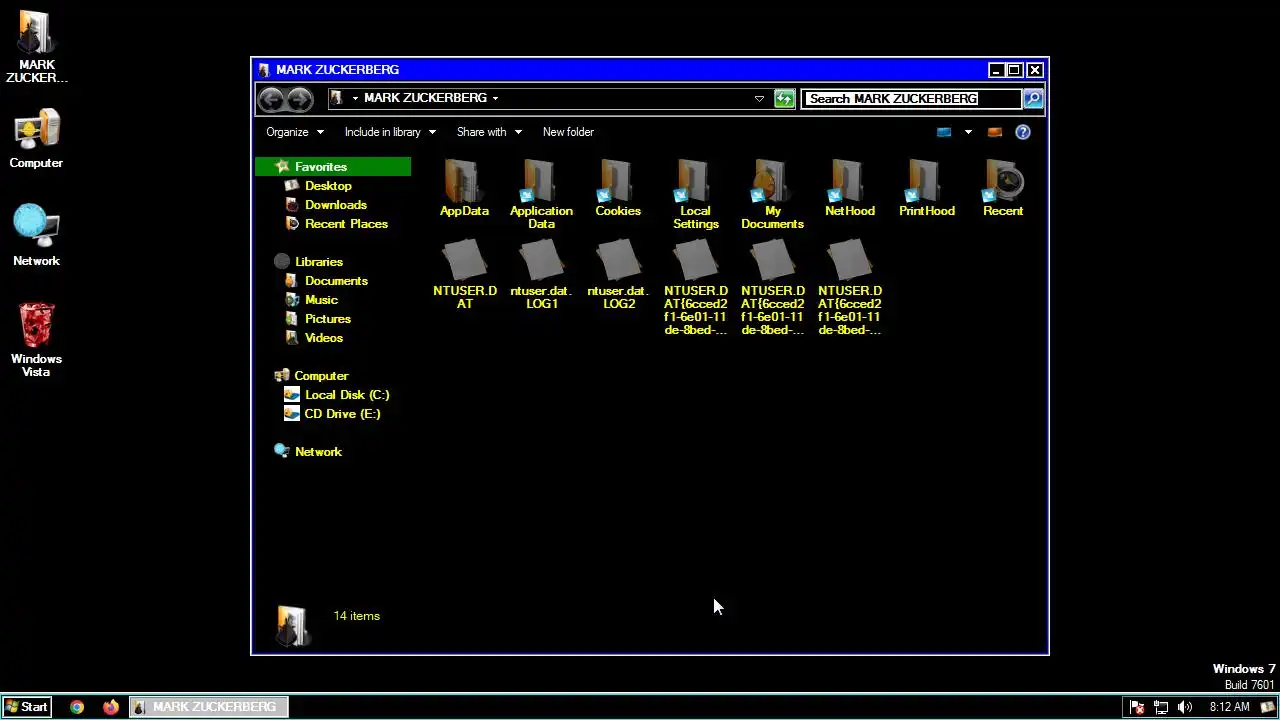Screen dimensions: 1280x720
Task: Click the Change your view icon
Action: coord(944,132)
